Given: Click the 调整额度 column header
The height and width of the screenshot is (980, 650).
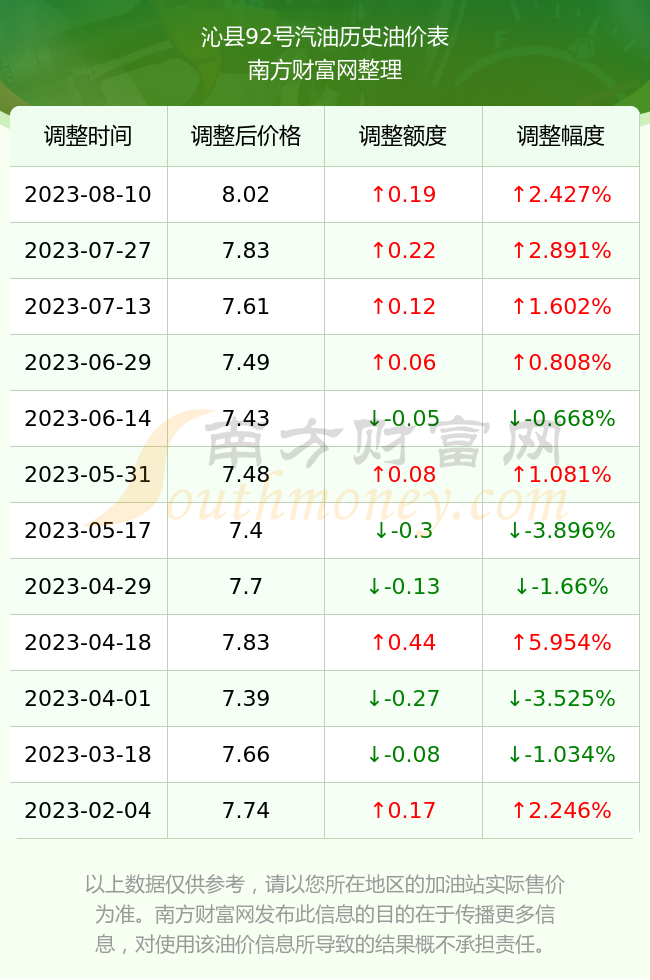Looking at the screenshot, I should point(403,136).
